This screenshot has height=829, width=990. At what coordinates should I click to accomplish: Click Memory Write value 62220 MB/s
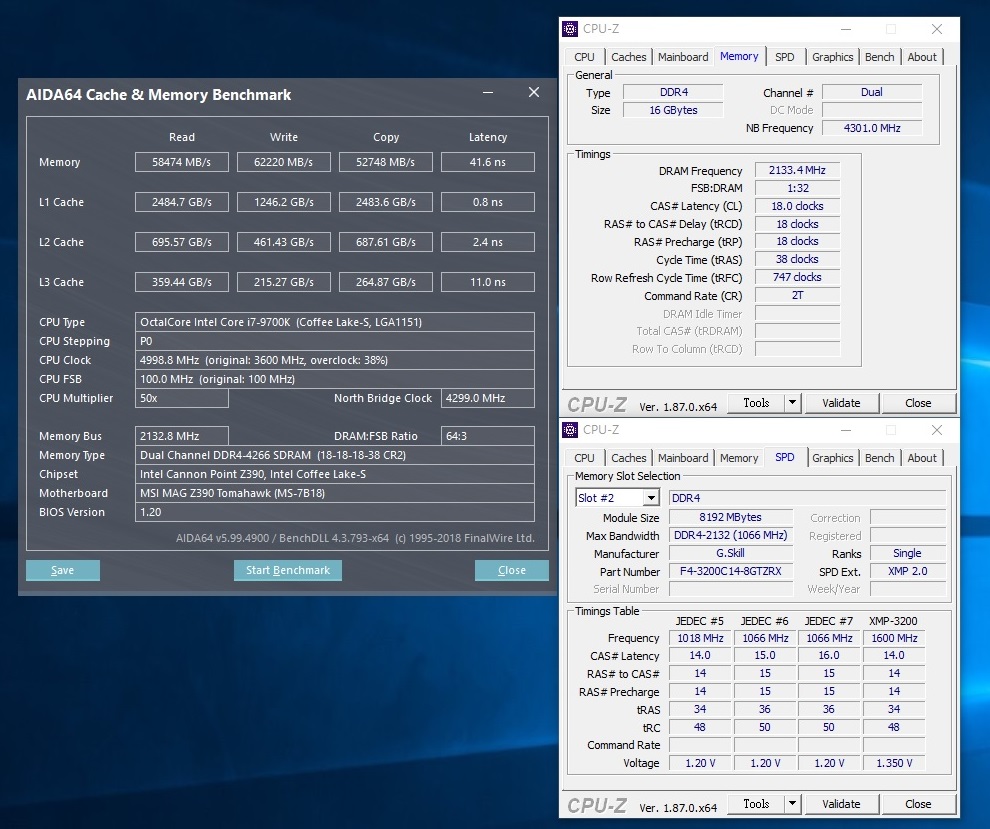[x=283, y=162]
